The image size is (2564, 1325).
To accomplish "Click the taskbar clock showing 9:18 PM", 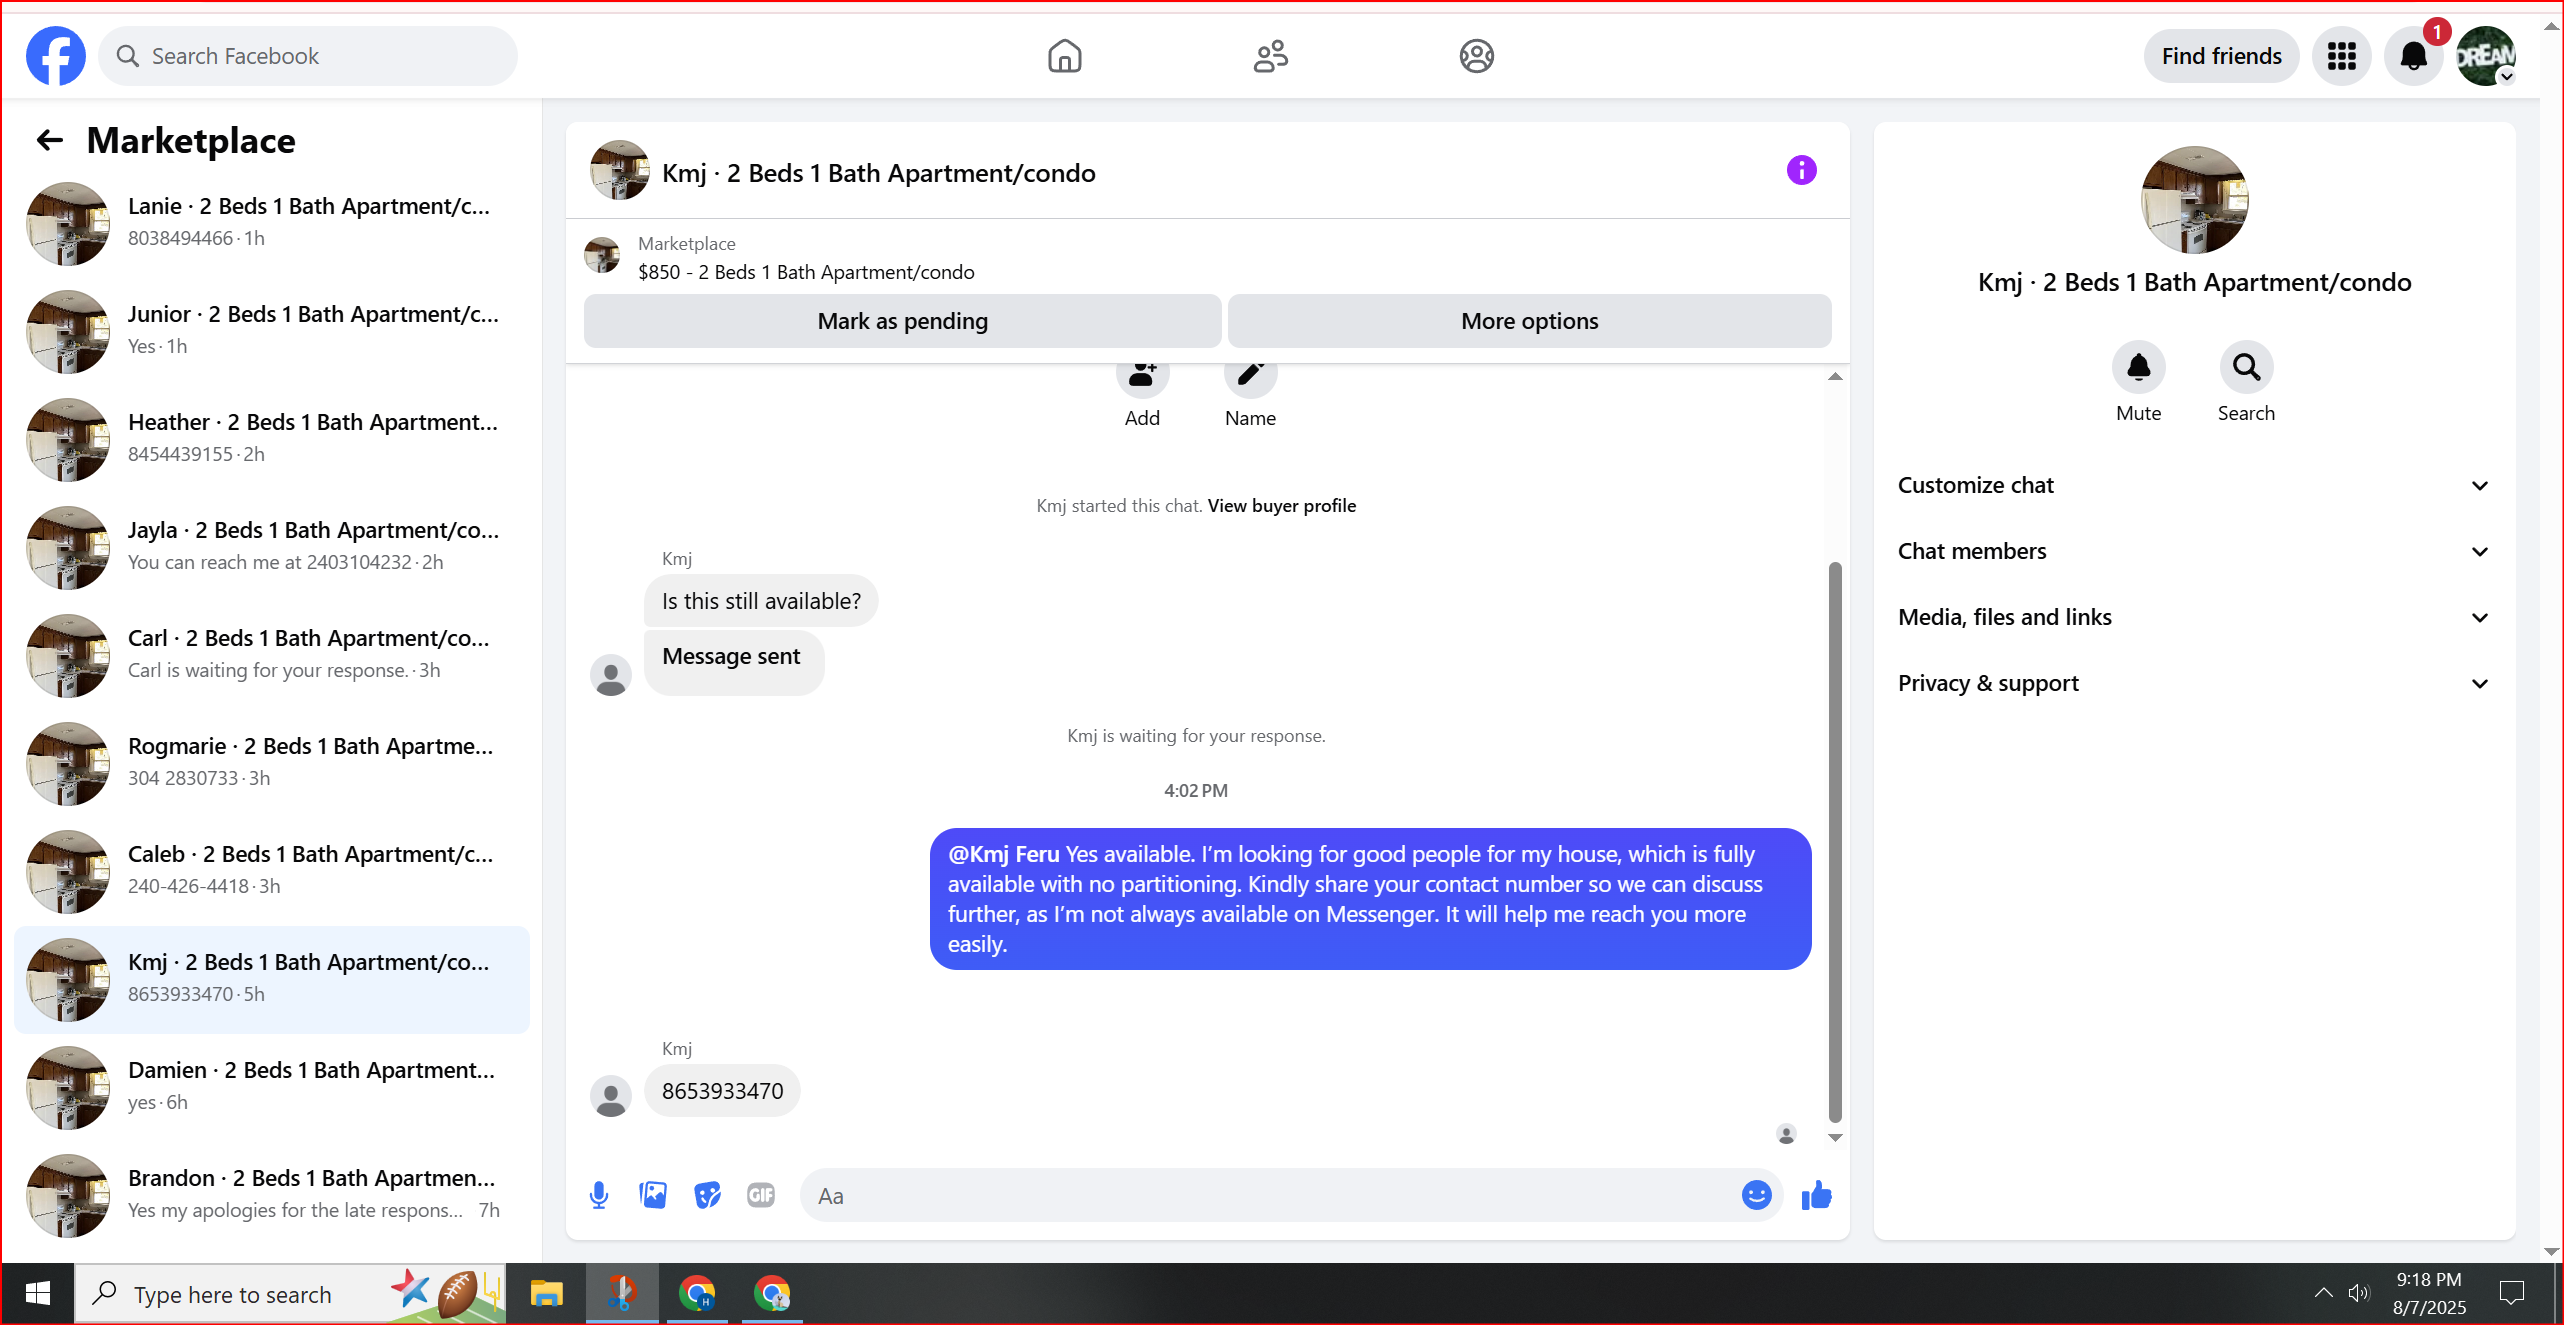I will pyautogui.click(x=2429, y=1293).
